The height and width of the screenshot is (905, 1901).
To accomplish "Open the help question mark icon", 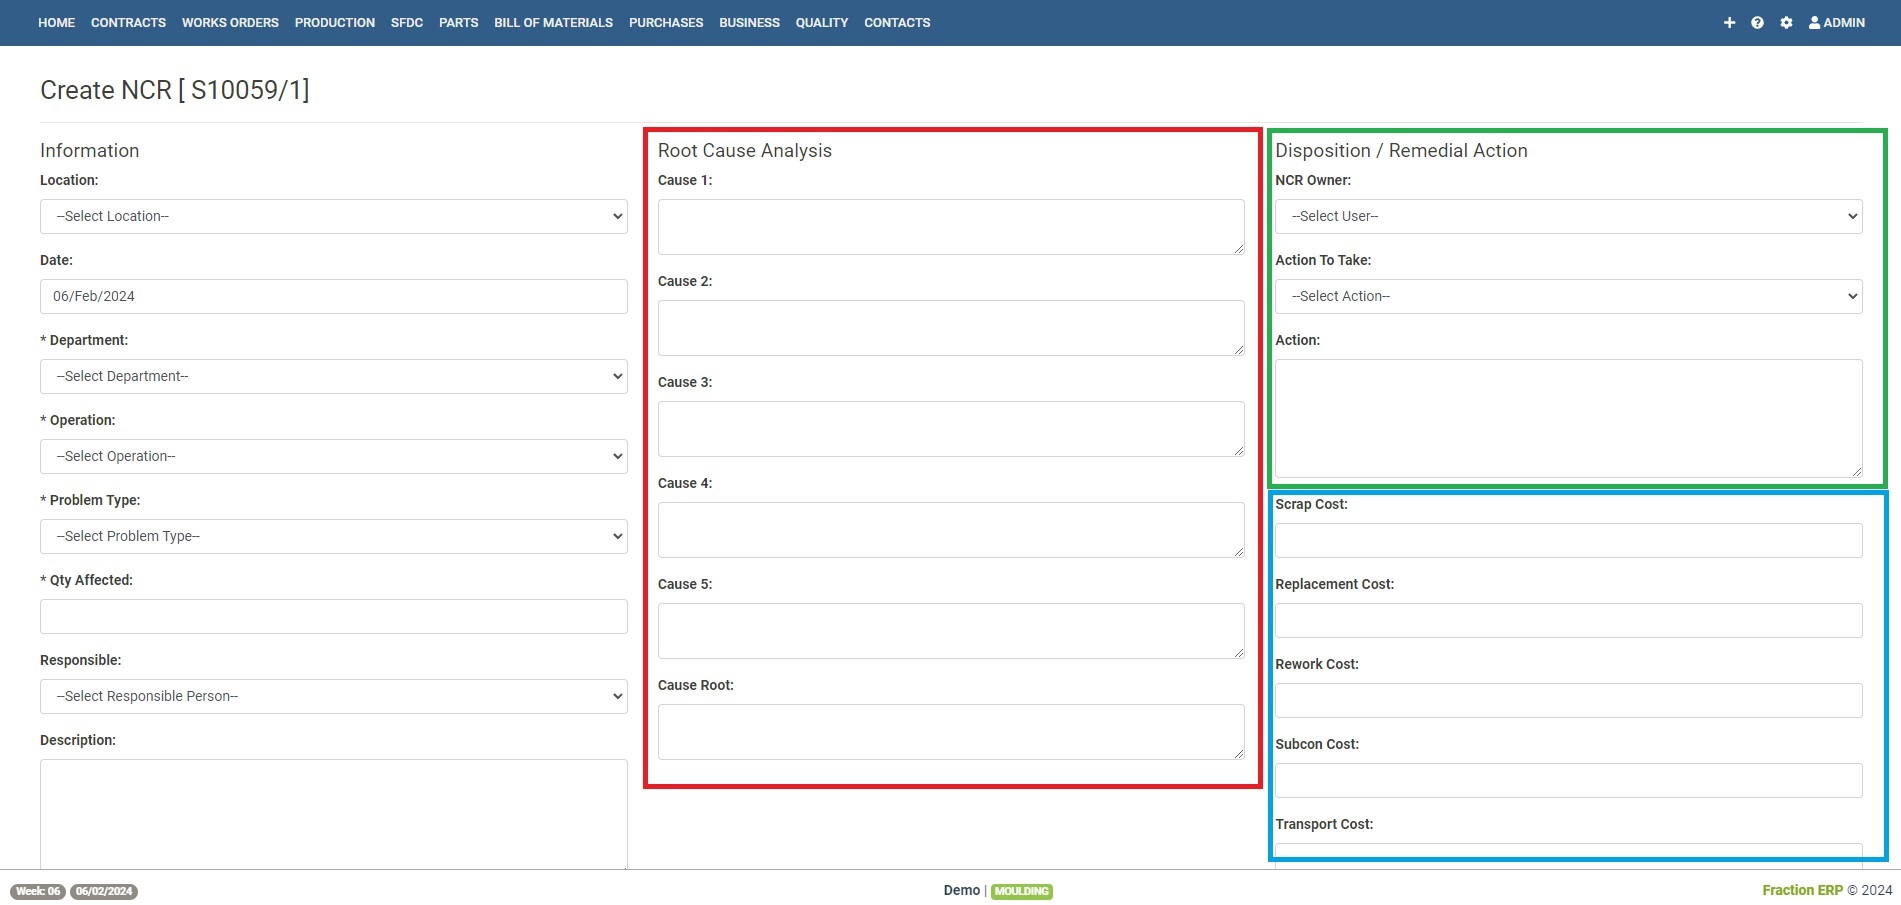I will coord(1757,23).
